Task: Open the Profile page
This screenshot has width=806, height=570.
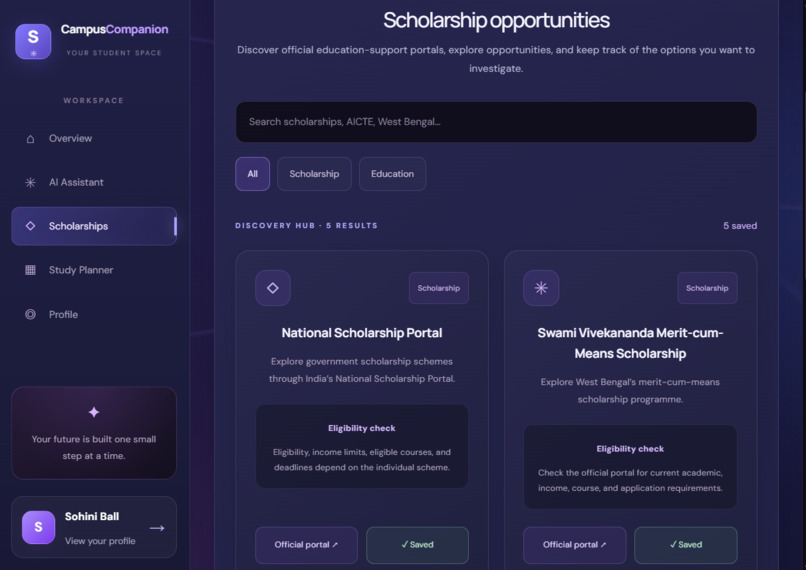Action: click(x=94, y=314)
